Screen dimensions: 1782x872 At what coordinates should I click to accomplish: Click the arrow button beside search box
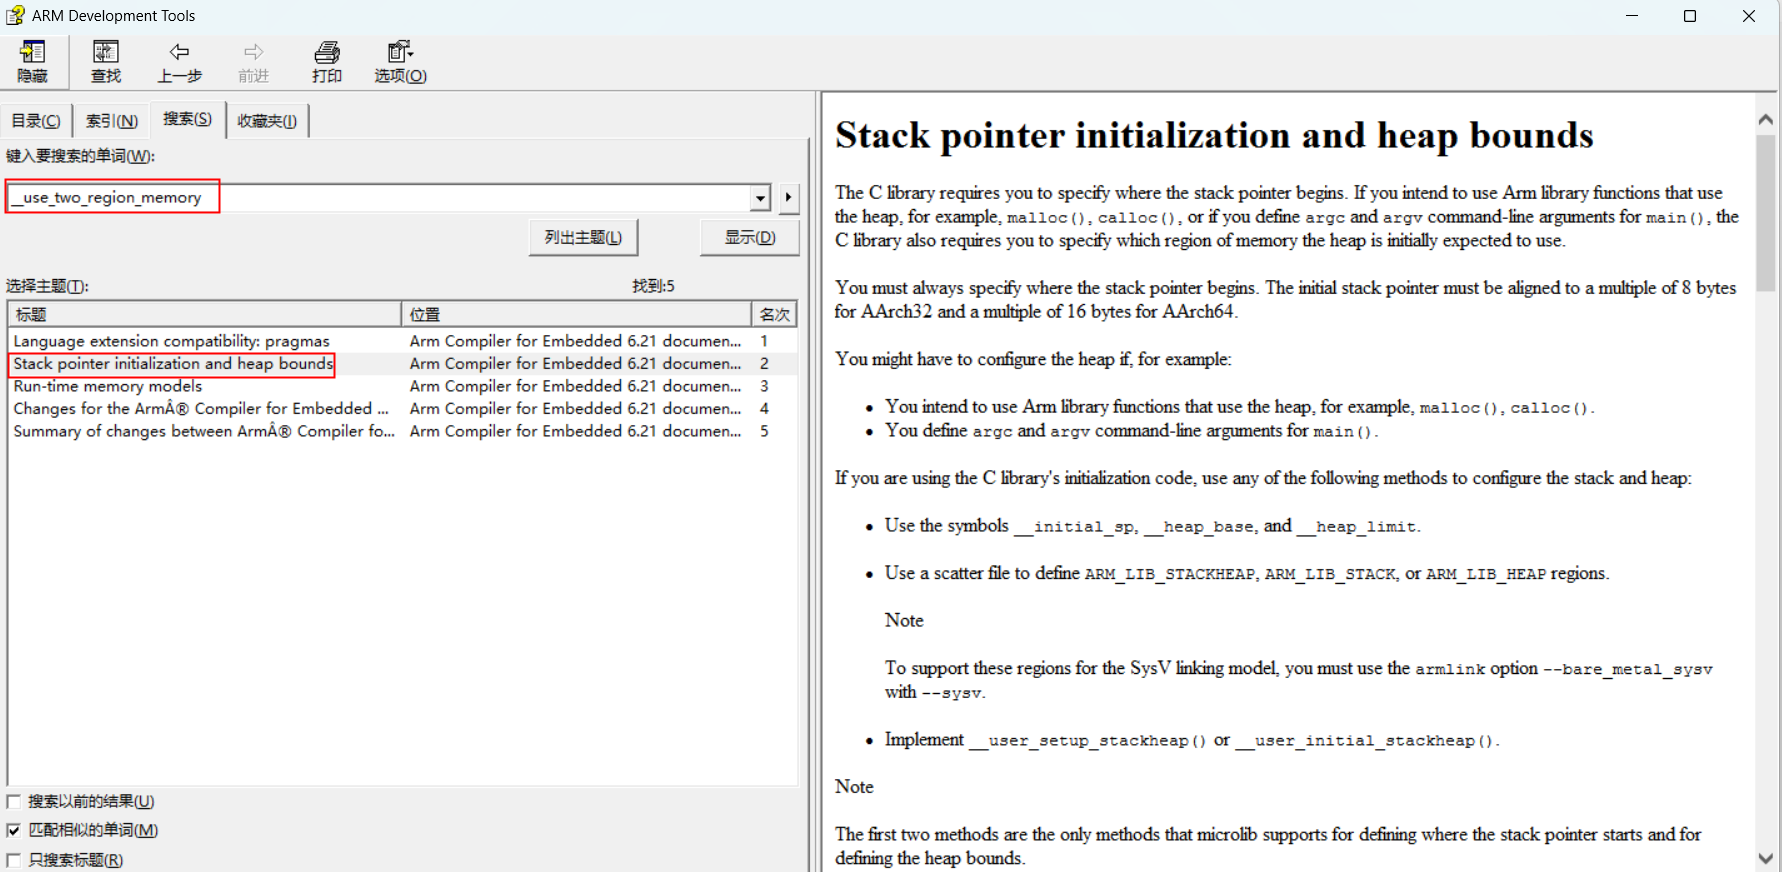pyautogui.click(x=789, y=198)
